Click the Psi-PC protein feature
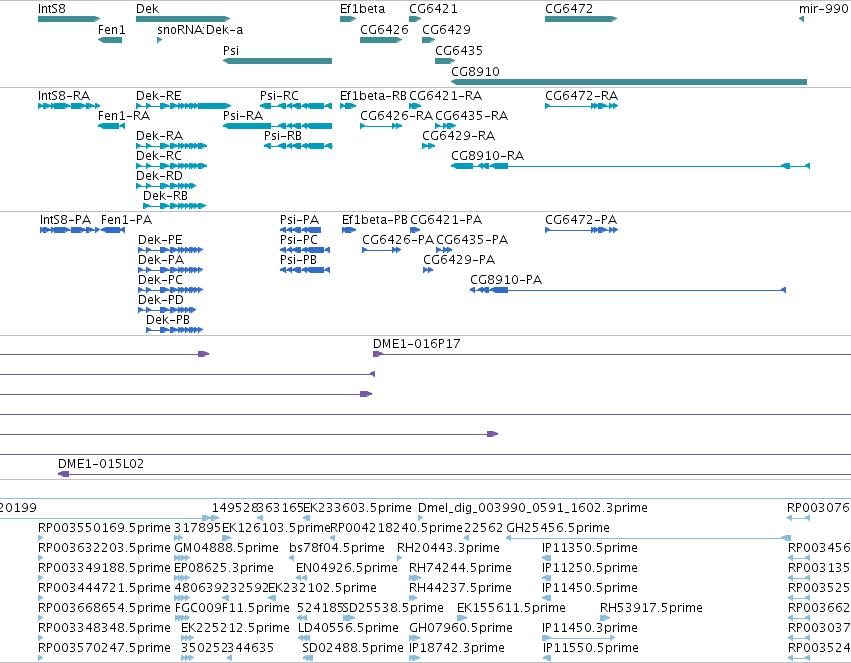851x663 pixels. click(305, 250)
